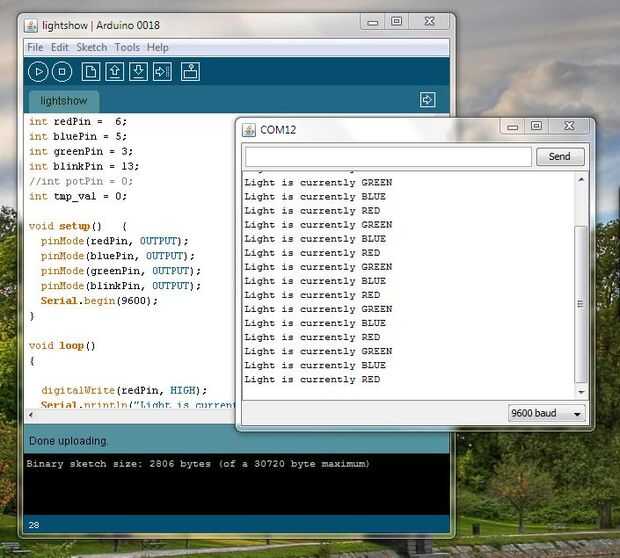Image resolution: width=620 pixels, height=558 pixels.
Task: Click the 'Done uploading' status message
Action: coord(68,441)
